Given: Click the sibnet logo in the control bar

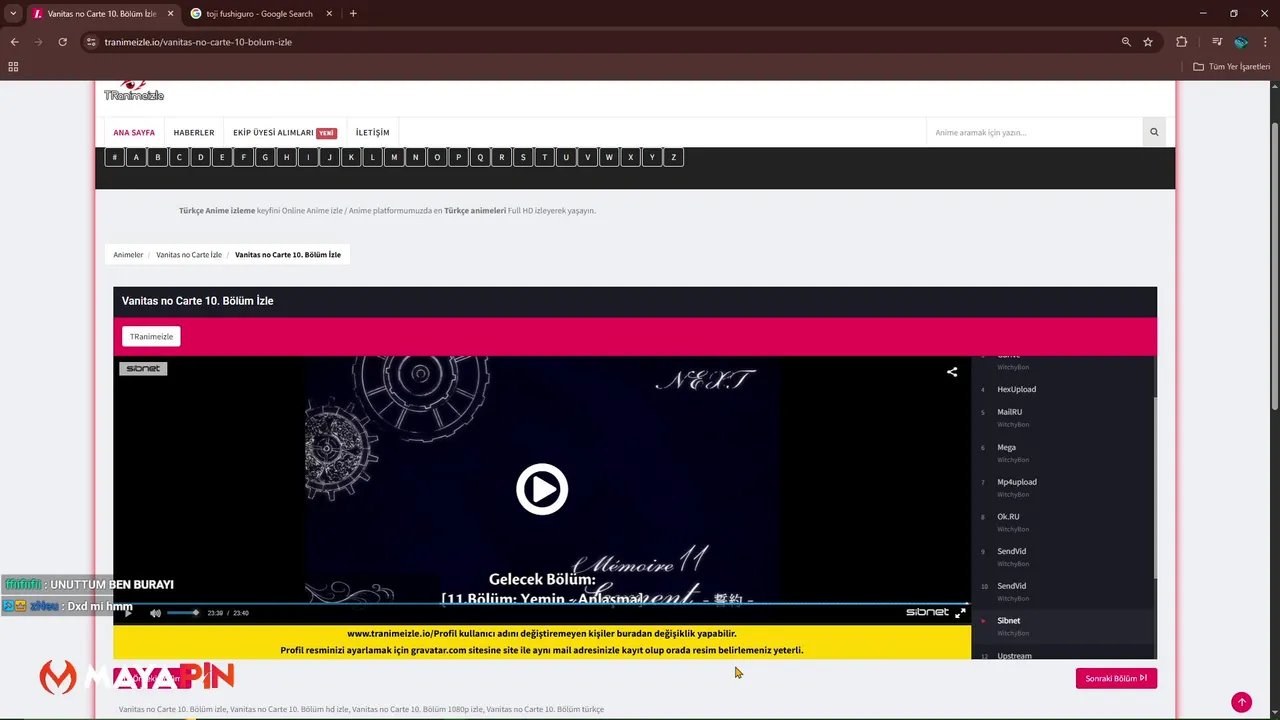Looking at the screenshot, I should click(927, 612).
